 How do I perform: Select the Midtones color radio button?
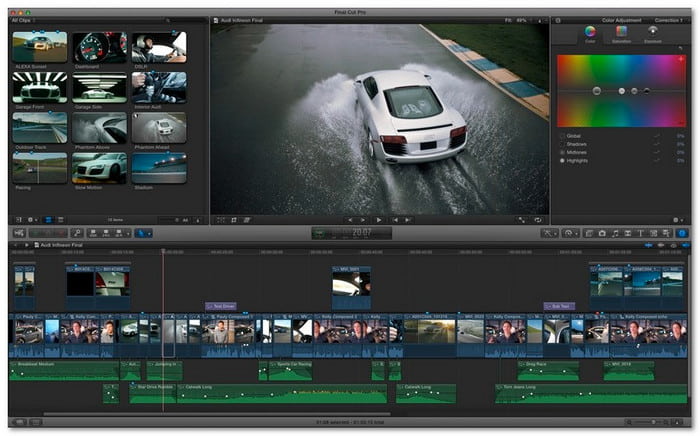click(x=561, y=152)
